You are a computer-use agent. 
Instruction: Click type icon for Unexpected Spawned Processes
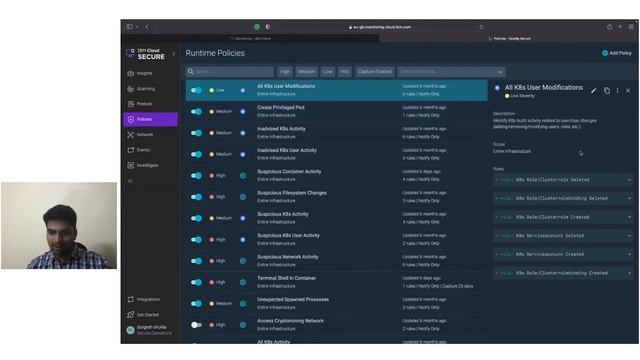243,304
